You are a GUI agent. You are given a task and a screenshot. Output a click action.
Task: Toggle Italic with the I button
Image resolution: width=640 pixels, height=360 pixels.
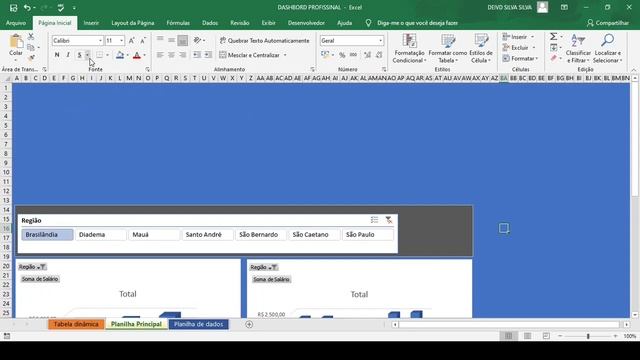tap(68, 55)
